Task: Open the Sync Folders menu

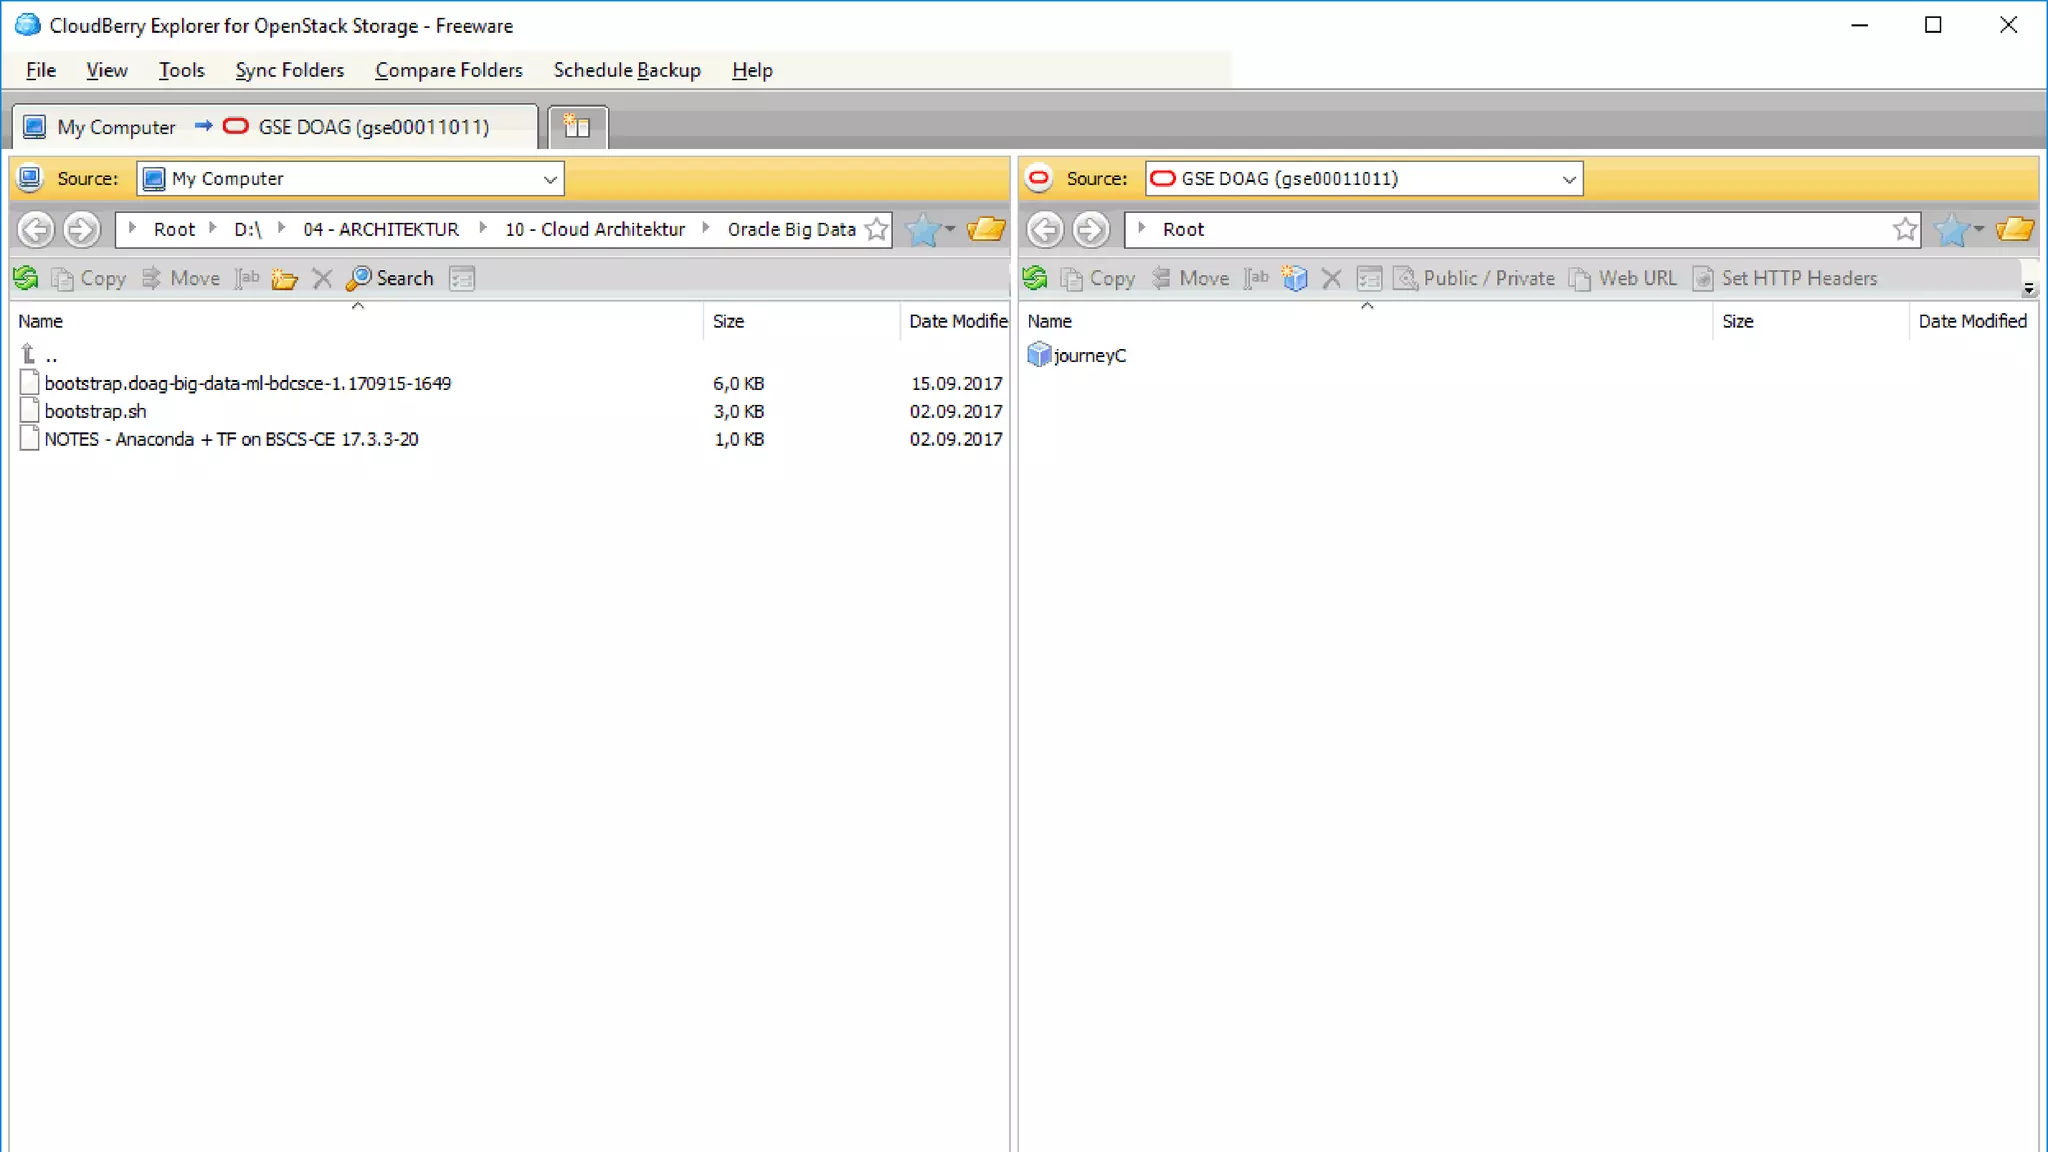Action: [289, 70]
